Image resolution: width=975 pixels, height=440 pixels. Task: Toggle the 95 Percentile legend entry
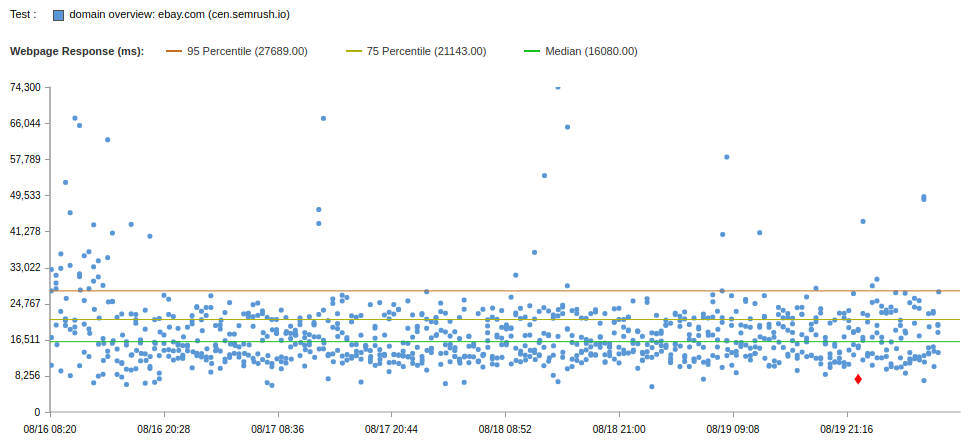[237, 52]
